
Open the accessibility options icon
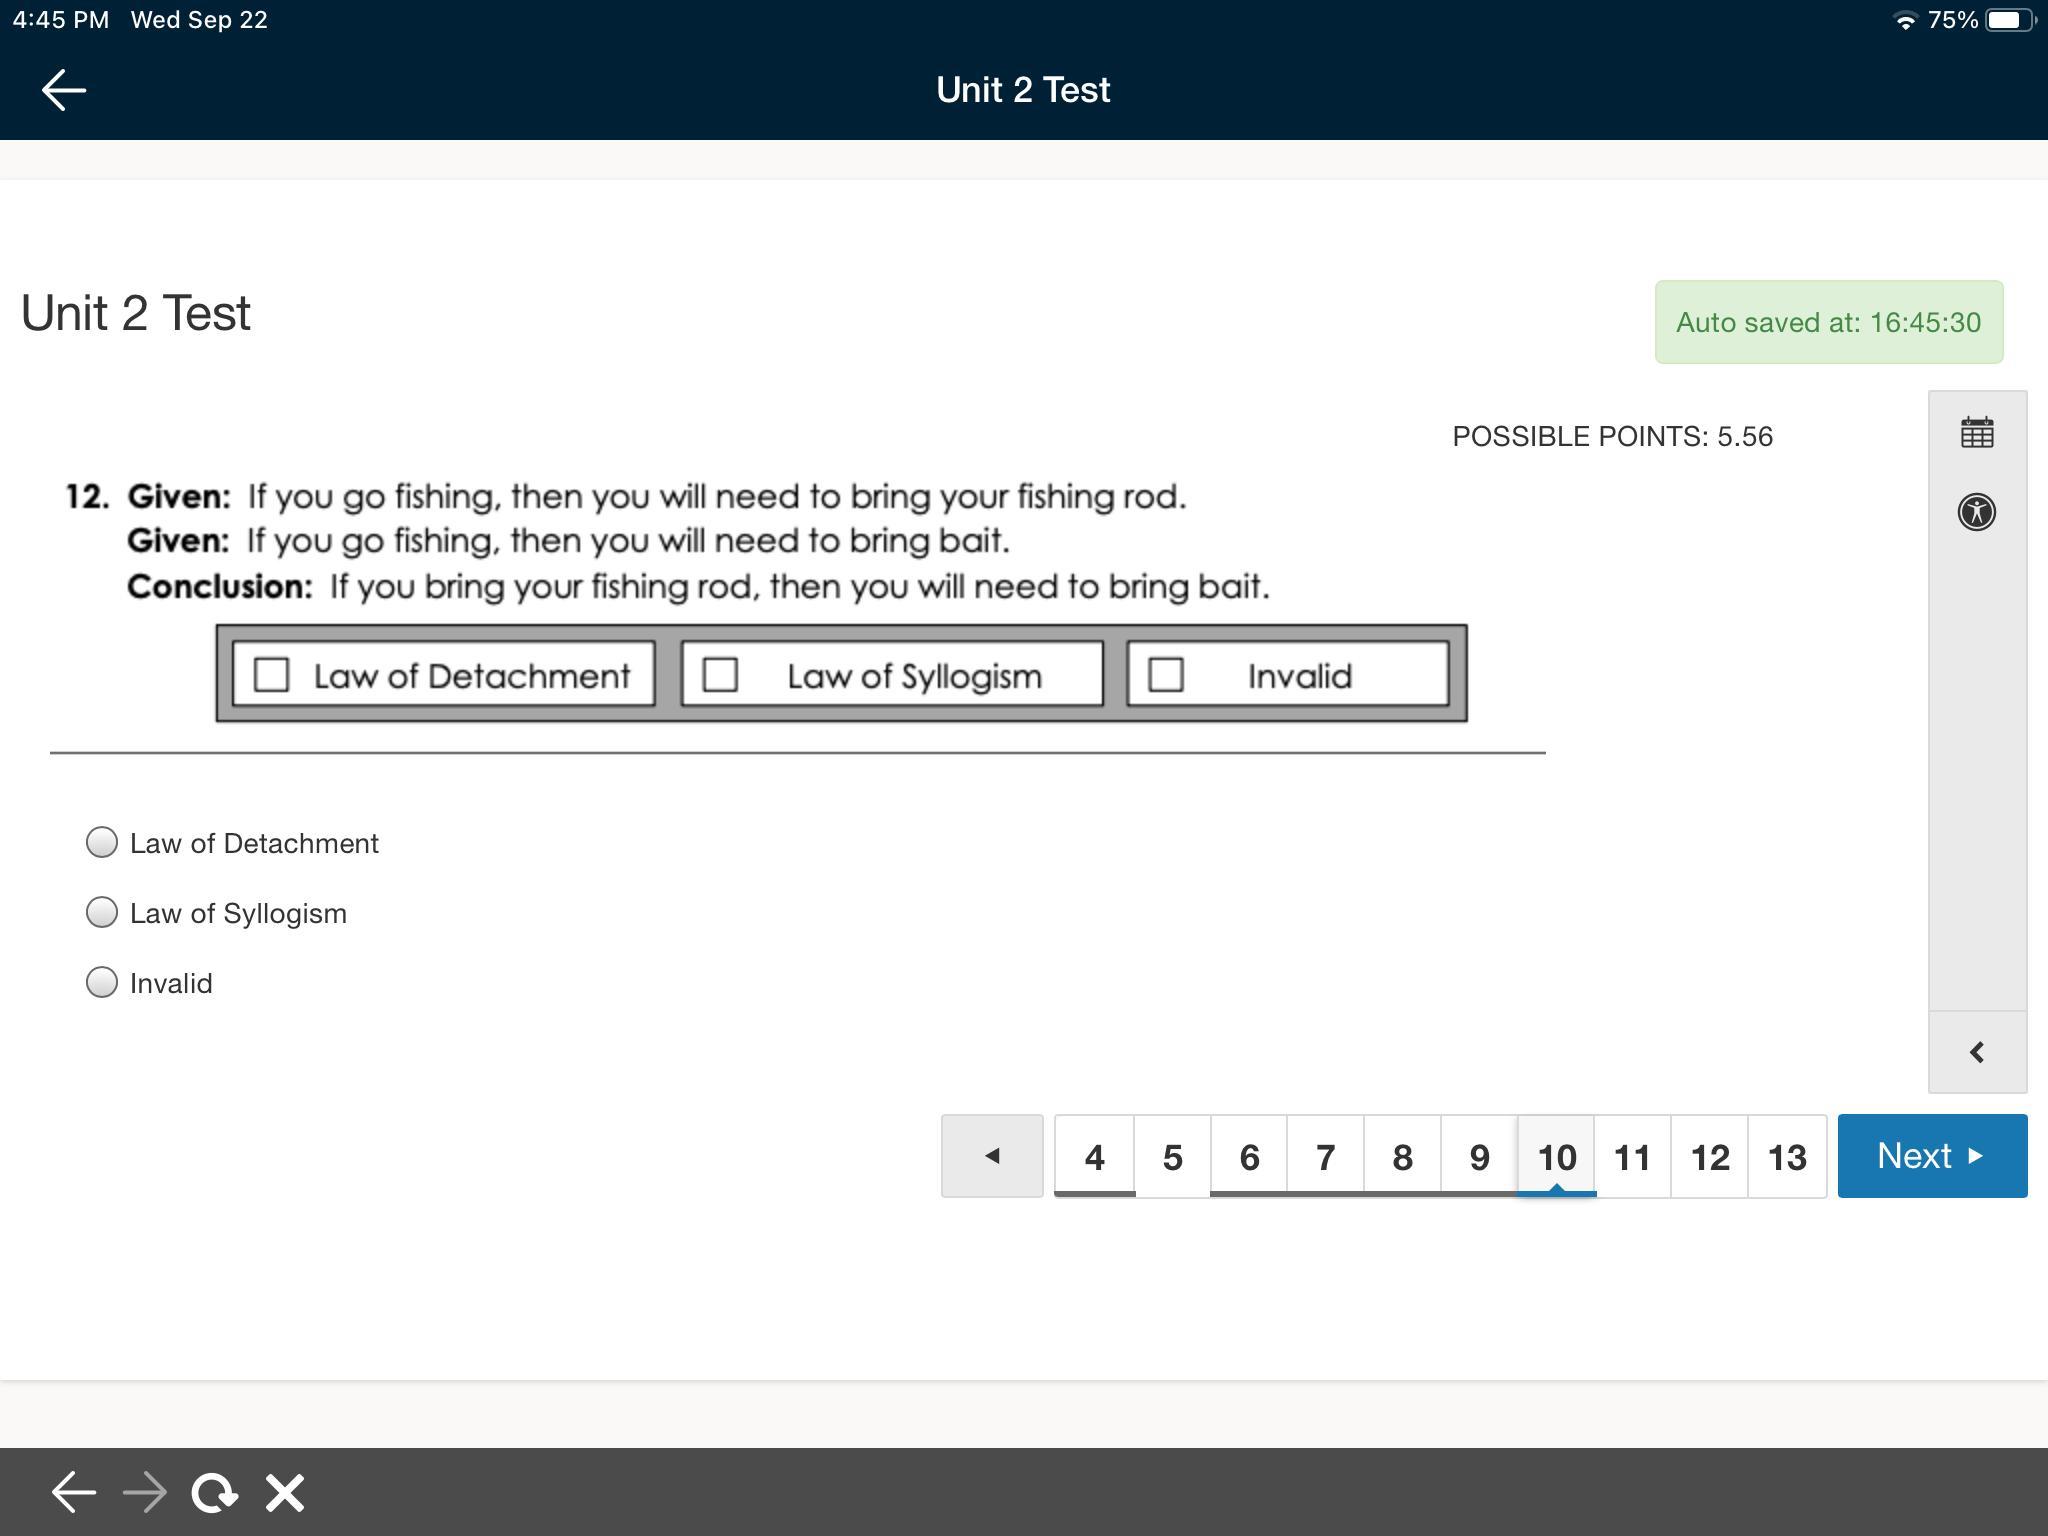tap(1977, 512)
